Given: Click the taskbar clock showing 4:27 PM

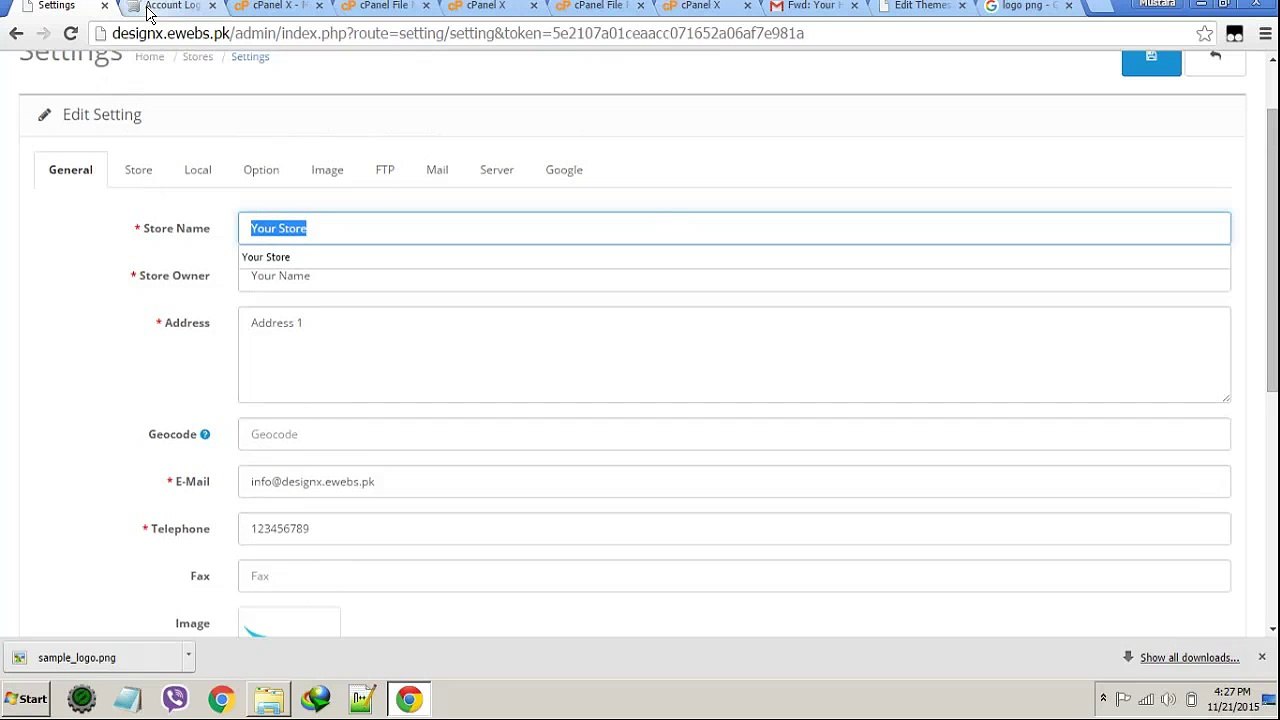Looking at the screenshot, I should tap(1232, 699).
